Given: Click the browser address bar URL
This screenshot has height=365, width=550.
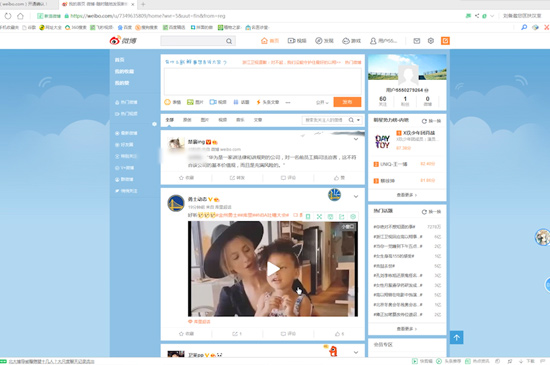Looking at the screenshot, I should [x=148, y=16].
